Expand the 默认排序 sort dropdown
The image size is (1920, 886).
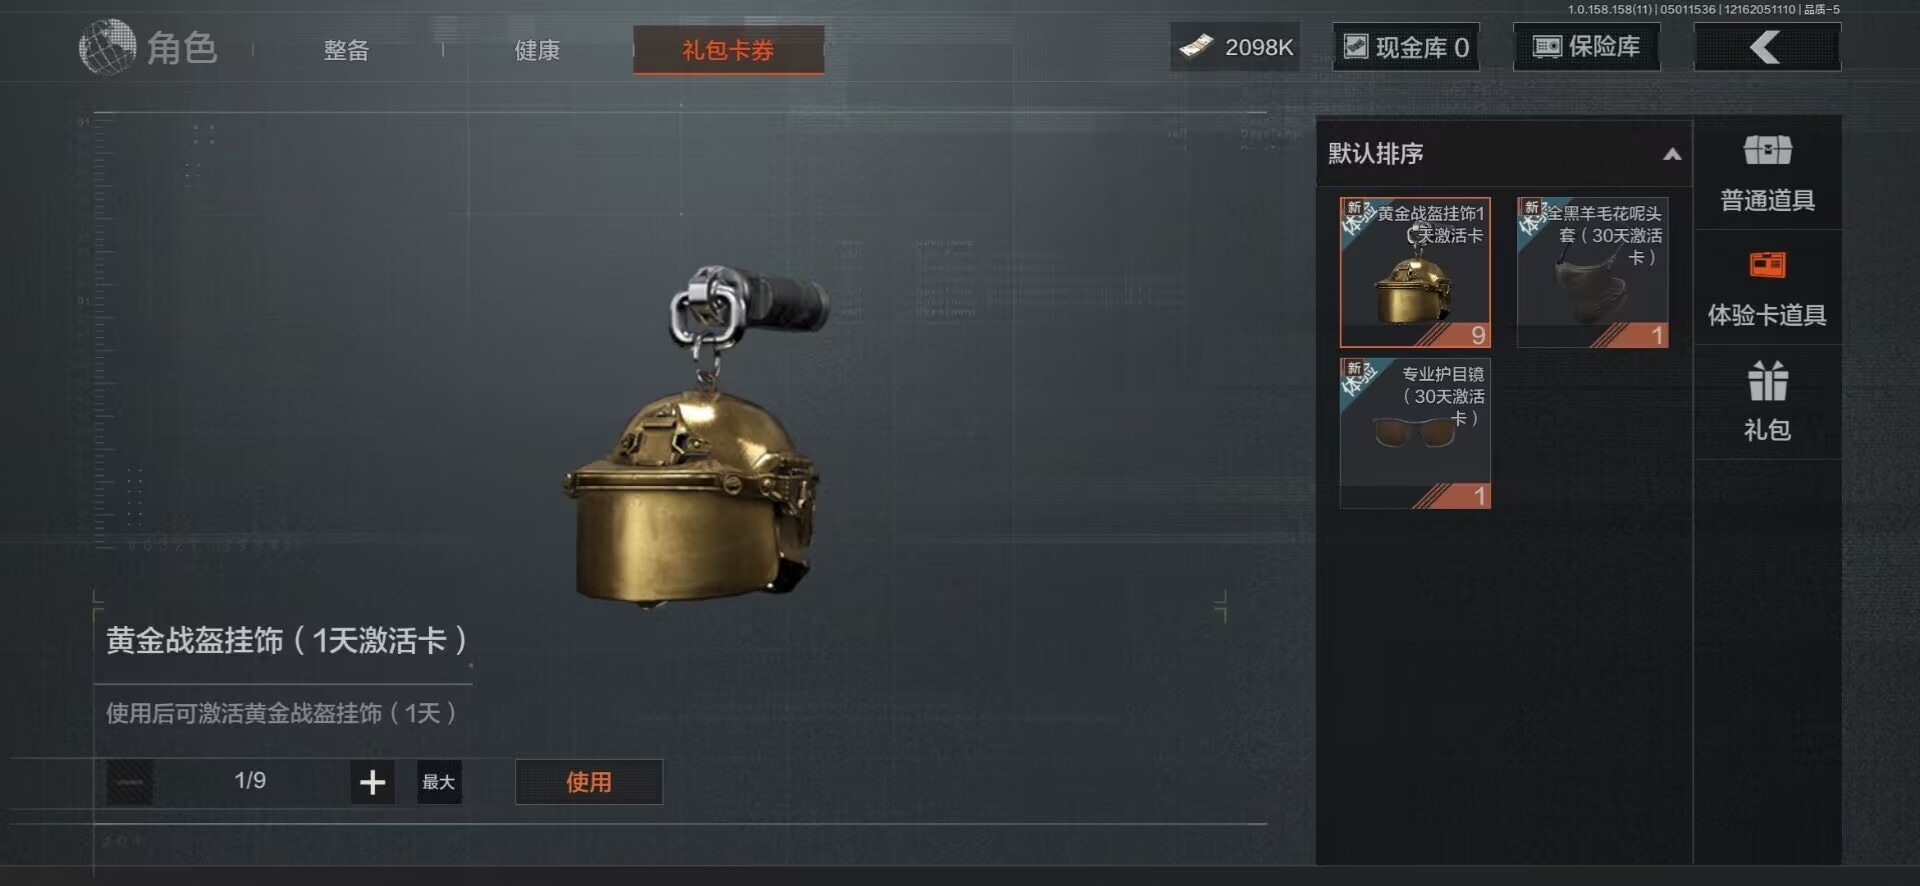(1503, 153)
